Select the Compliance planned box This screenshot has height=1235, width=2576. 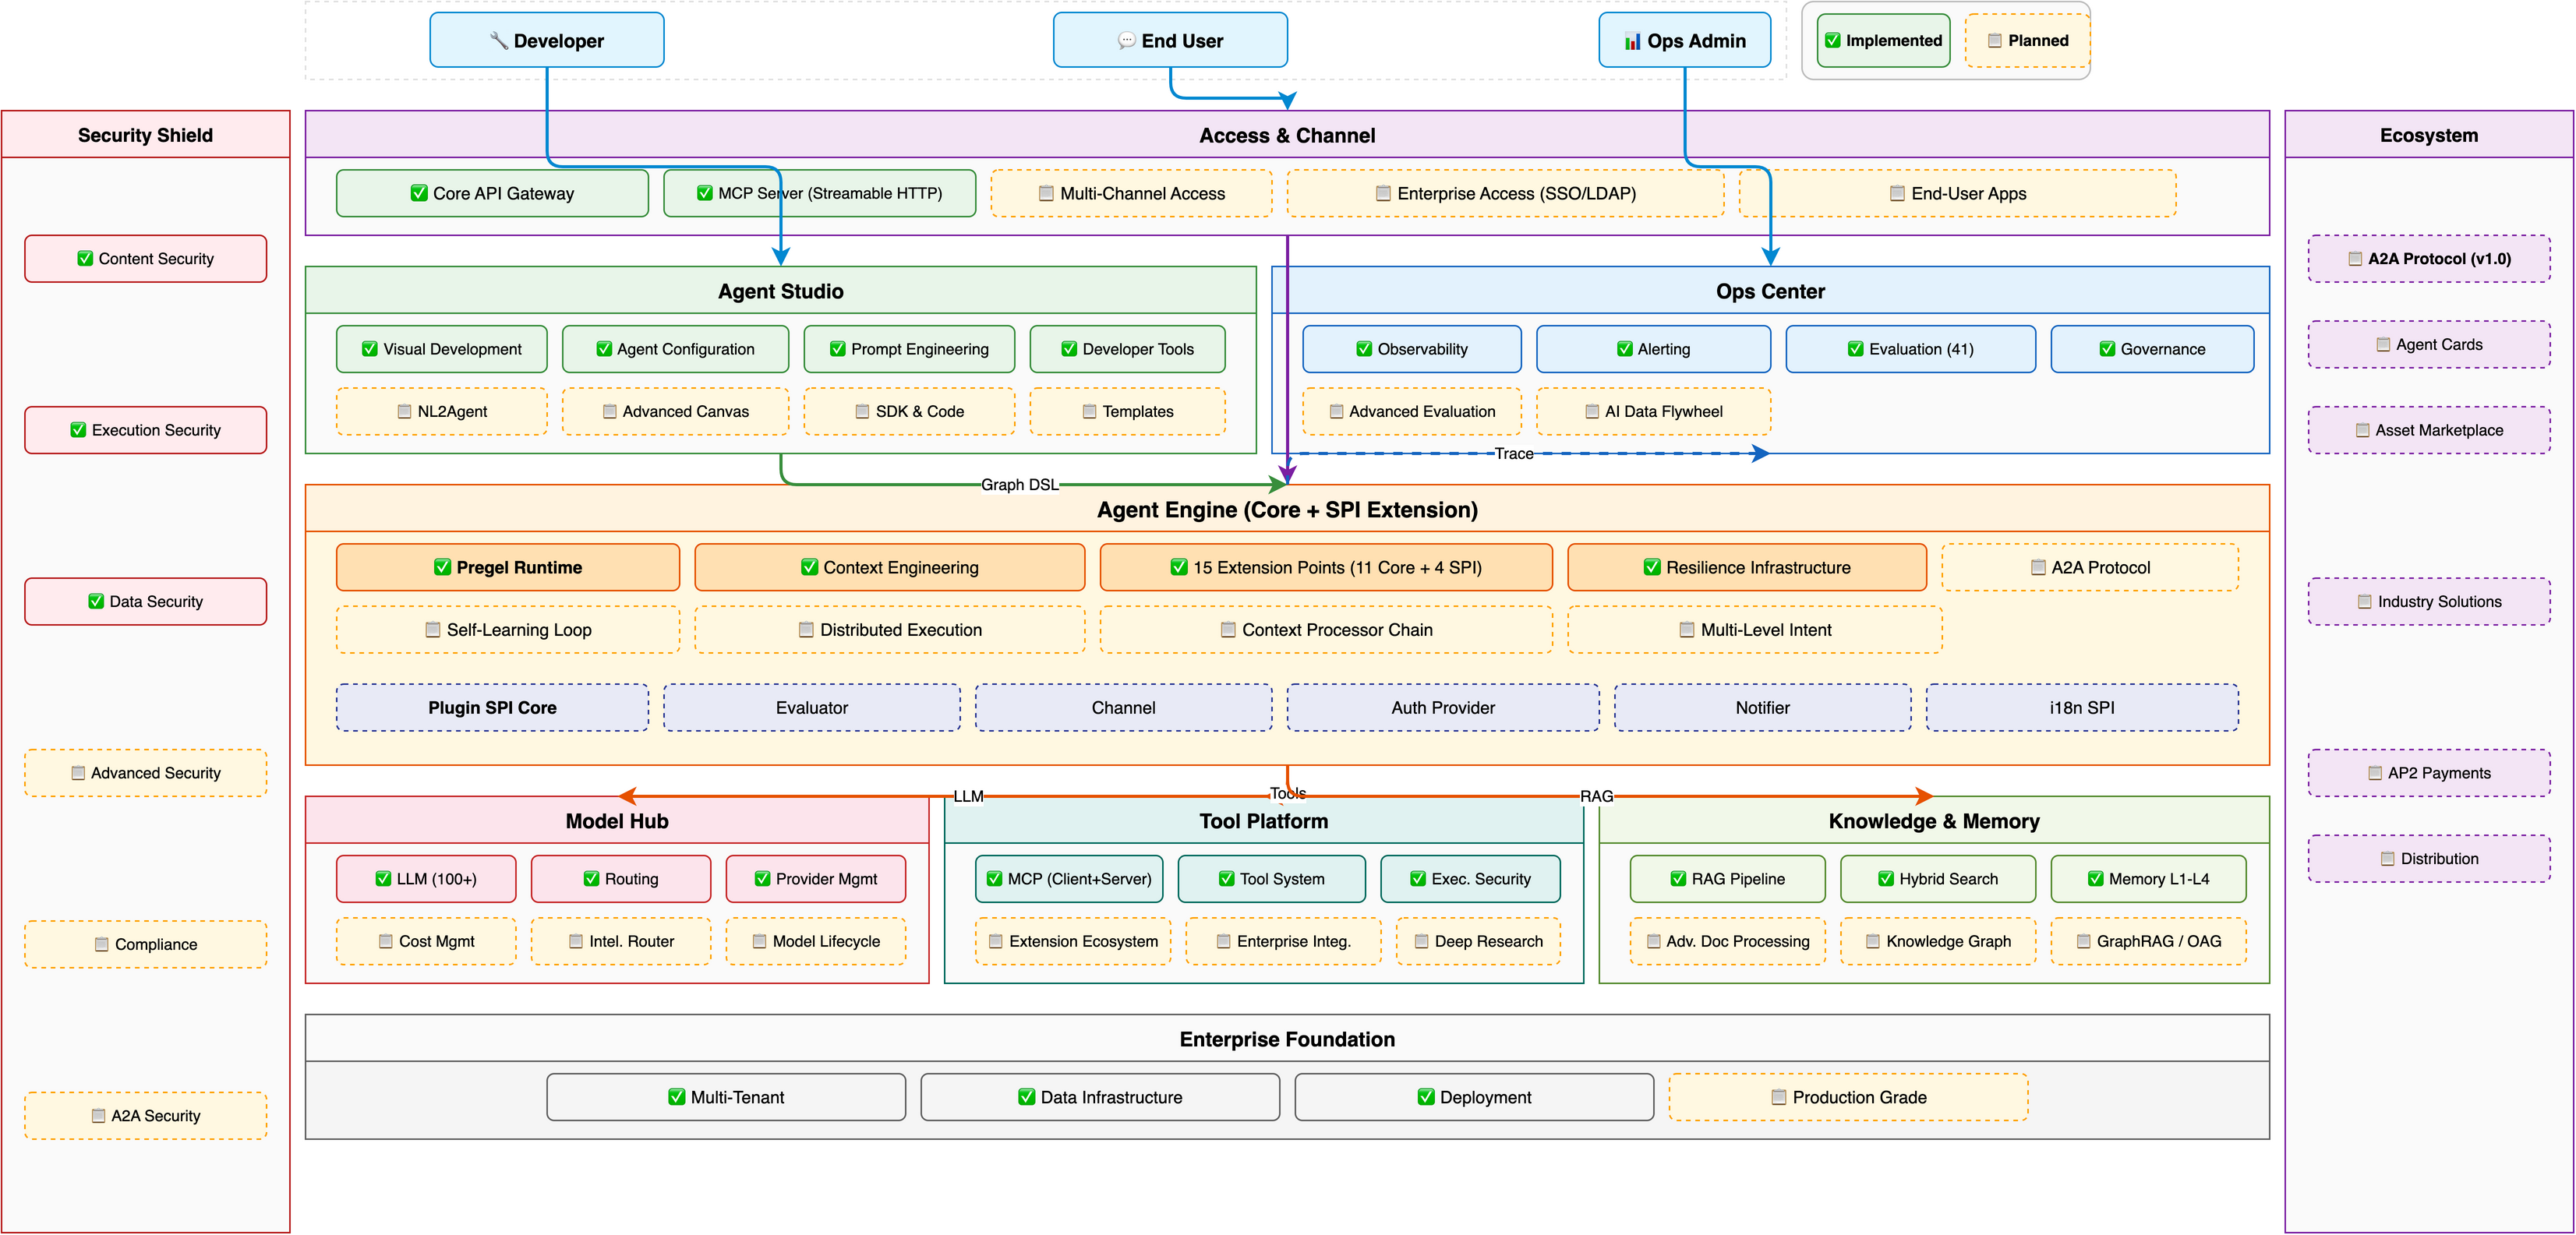tap(146, 944)
